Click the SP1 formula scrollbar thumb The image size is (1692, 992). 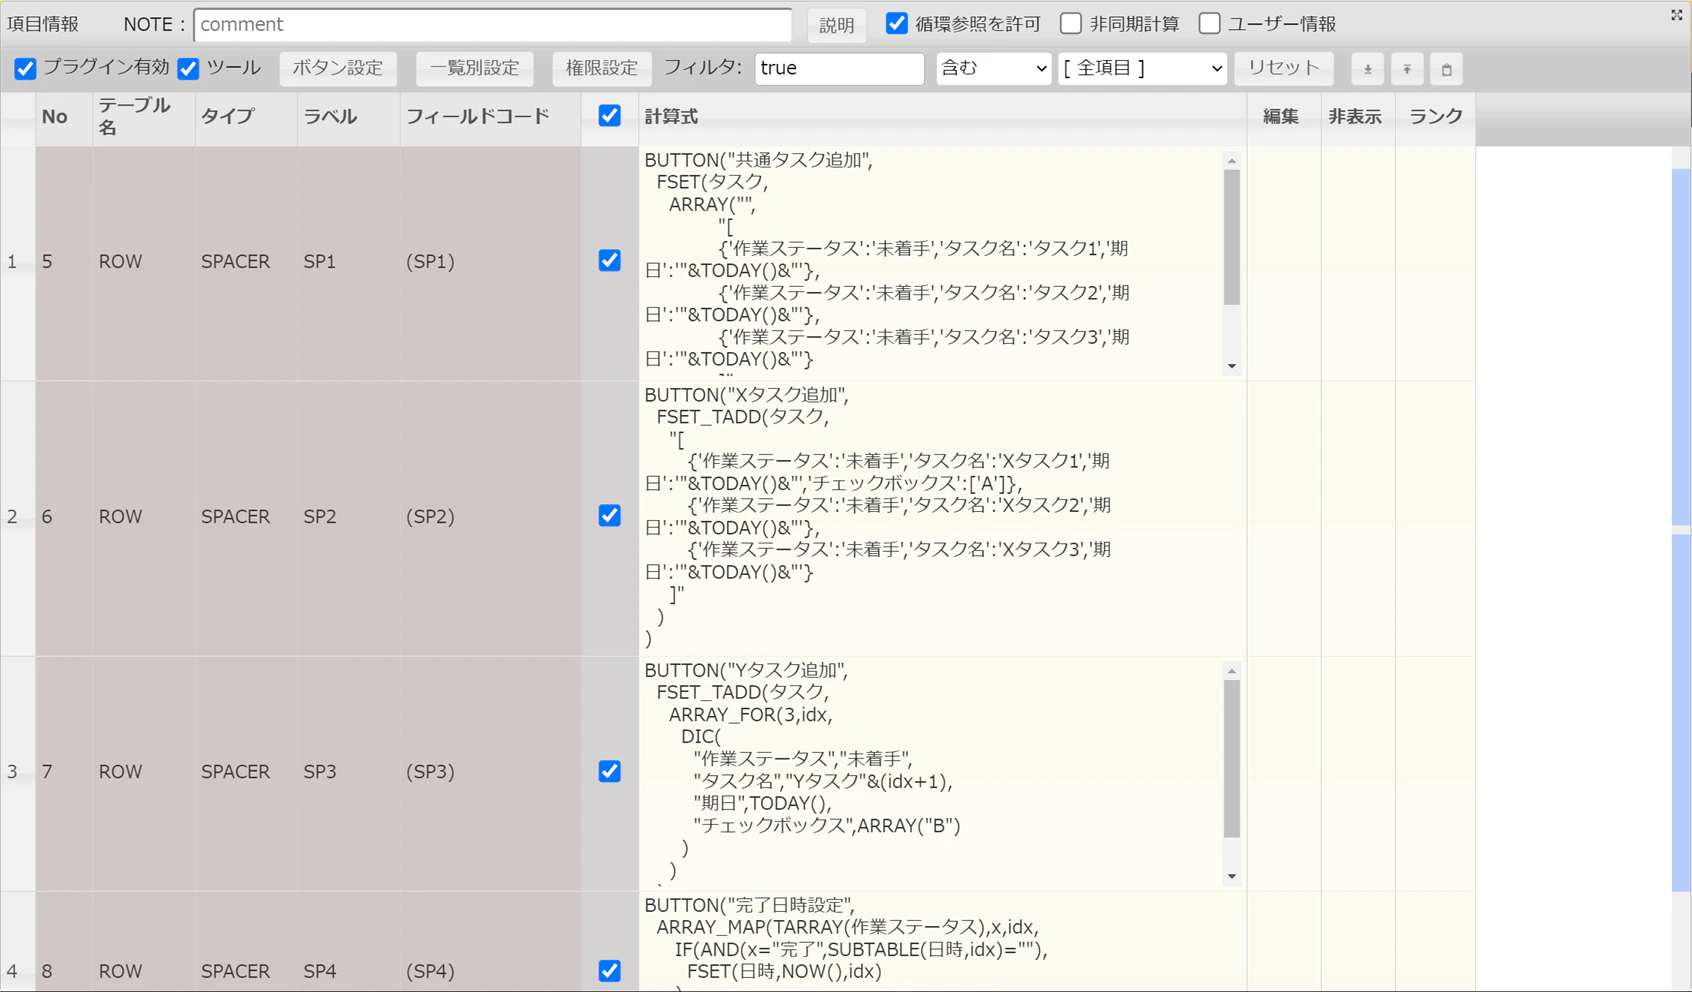click(1232, 237)
